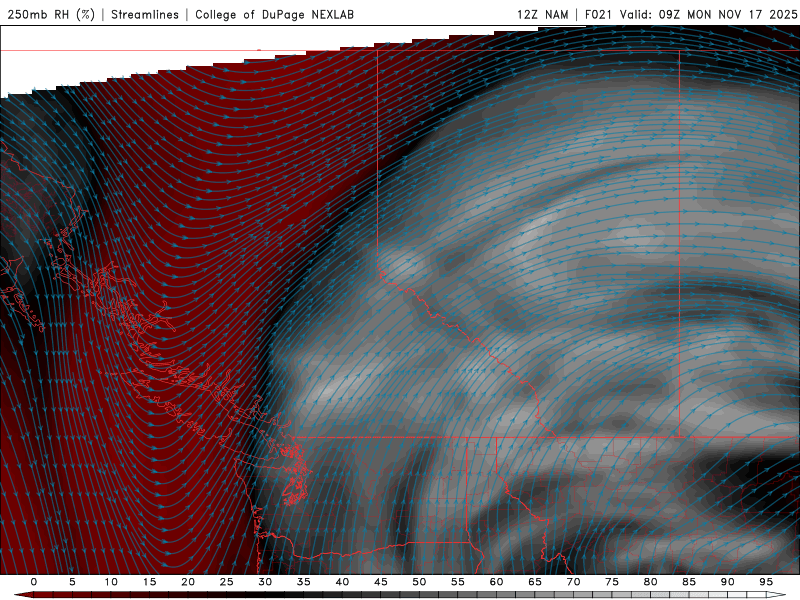Click 'Valid: 09Z MON NOV 17 2025' text
800x600 pixels.
(708, 14)
